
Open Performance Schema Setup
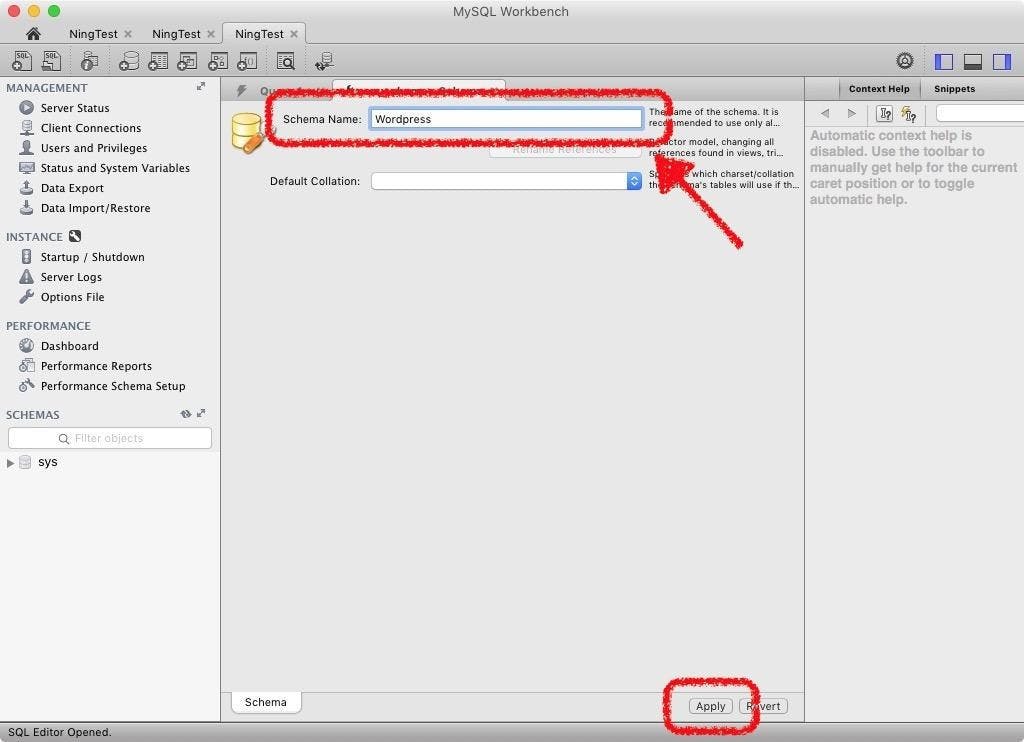(x=113, y=386)
